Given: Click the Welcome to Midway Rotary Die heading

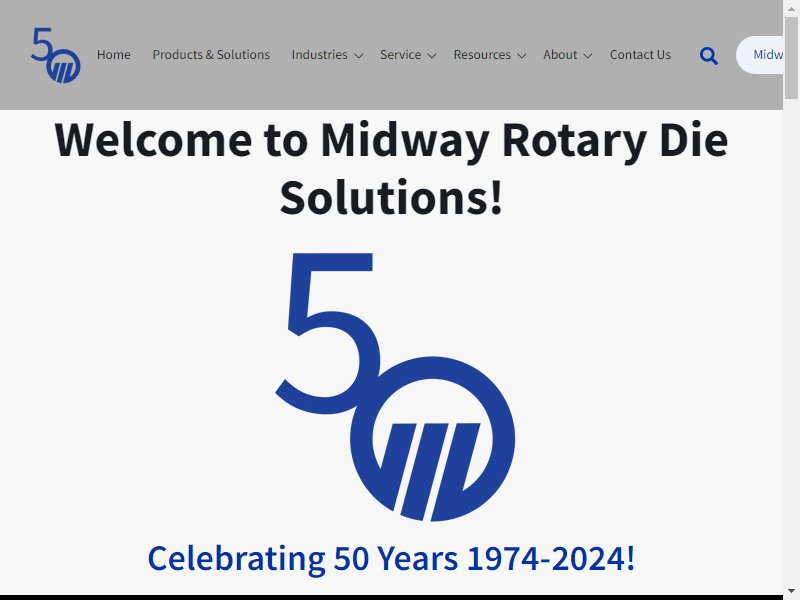Looking at the screenshot, I should 391,168.
